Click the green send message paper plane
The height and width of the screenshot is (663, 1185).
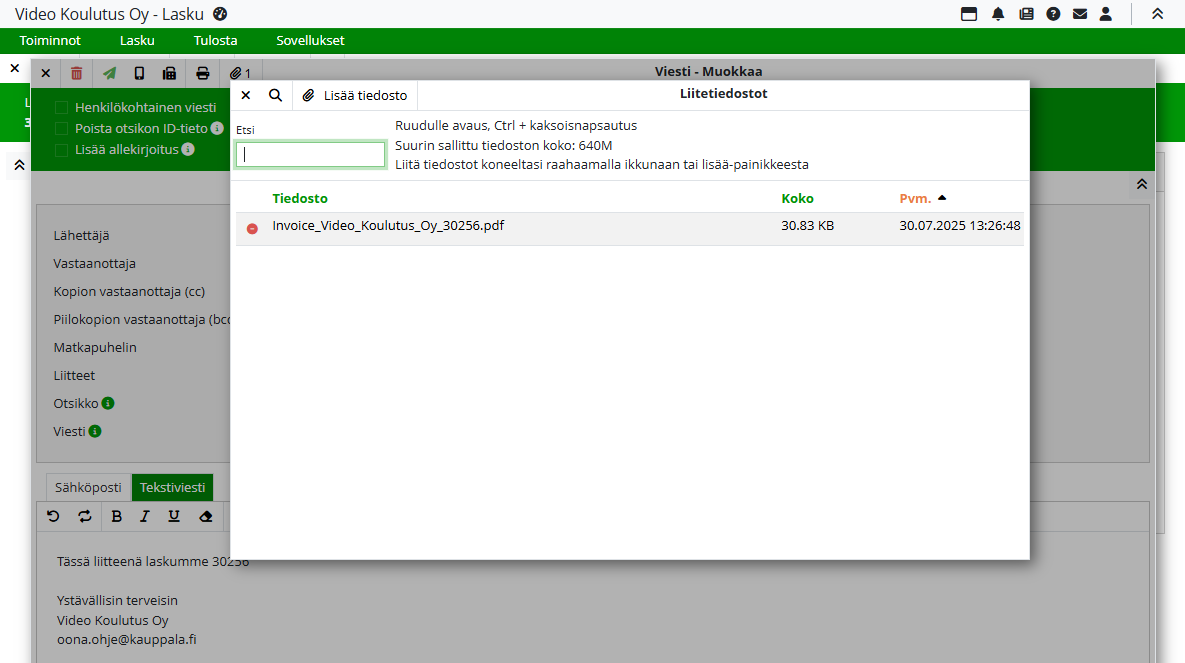click(x=109, y=73)
